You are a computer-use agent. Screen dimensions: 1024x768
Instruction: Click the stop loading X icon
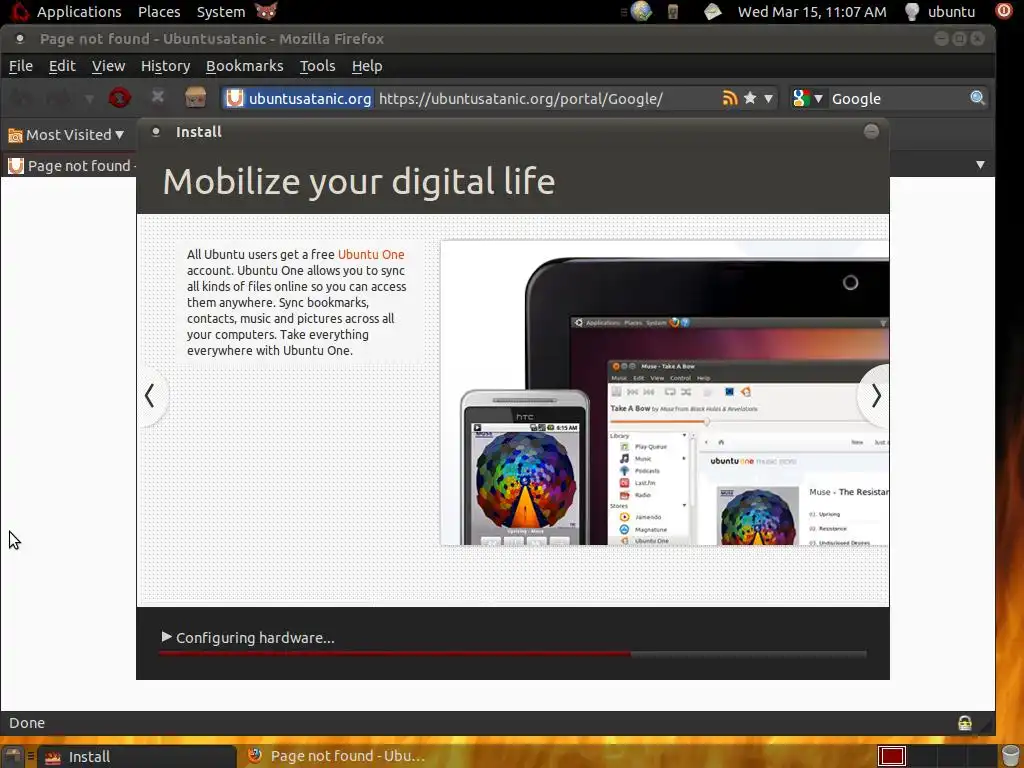coord(157,97)
